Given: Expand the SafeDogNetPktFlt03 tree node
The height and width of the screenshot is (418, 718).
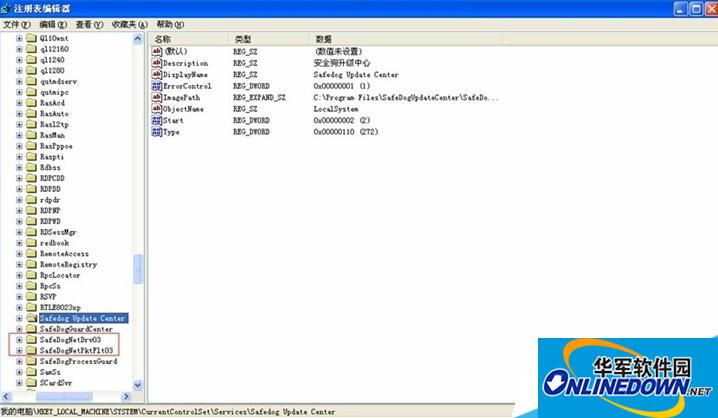Looking at the screenshot, I should (19, 351).
